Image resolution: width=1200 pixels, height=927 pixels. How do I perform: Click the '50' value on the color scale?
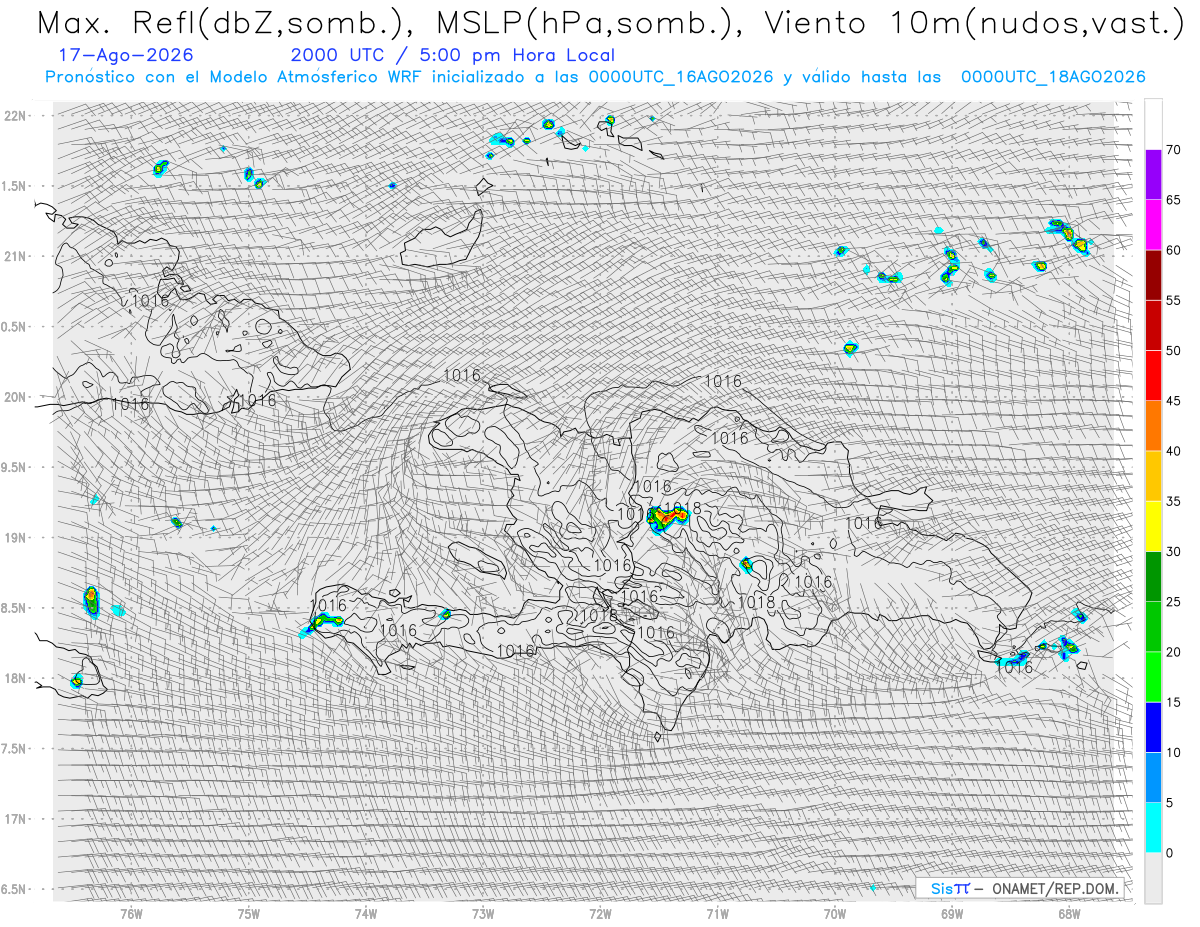click(1173, 351)
